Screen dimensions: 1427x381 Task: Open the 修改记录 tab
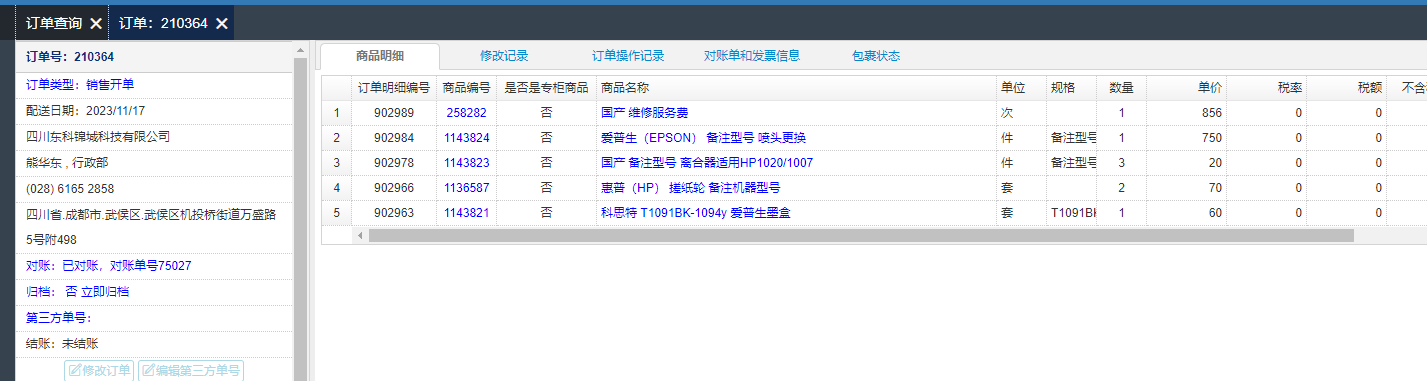coord(504,56)
